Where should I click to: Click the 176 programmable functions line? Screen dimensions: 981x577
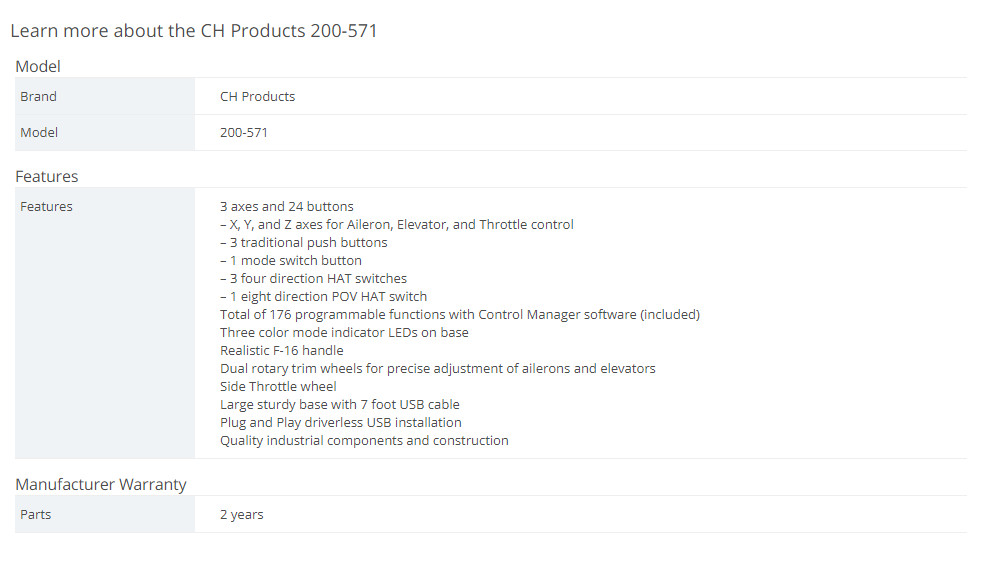click(x=460, y=315)
